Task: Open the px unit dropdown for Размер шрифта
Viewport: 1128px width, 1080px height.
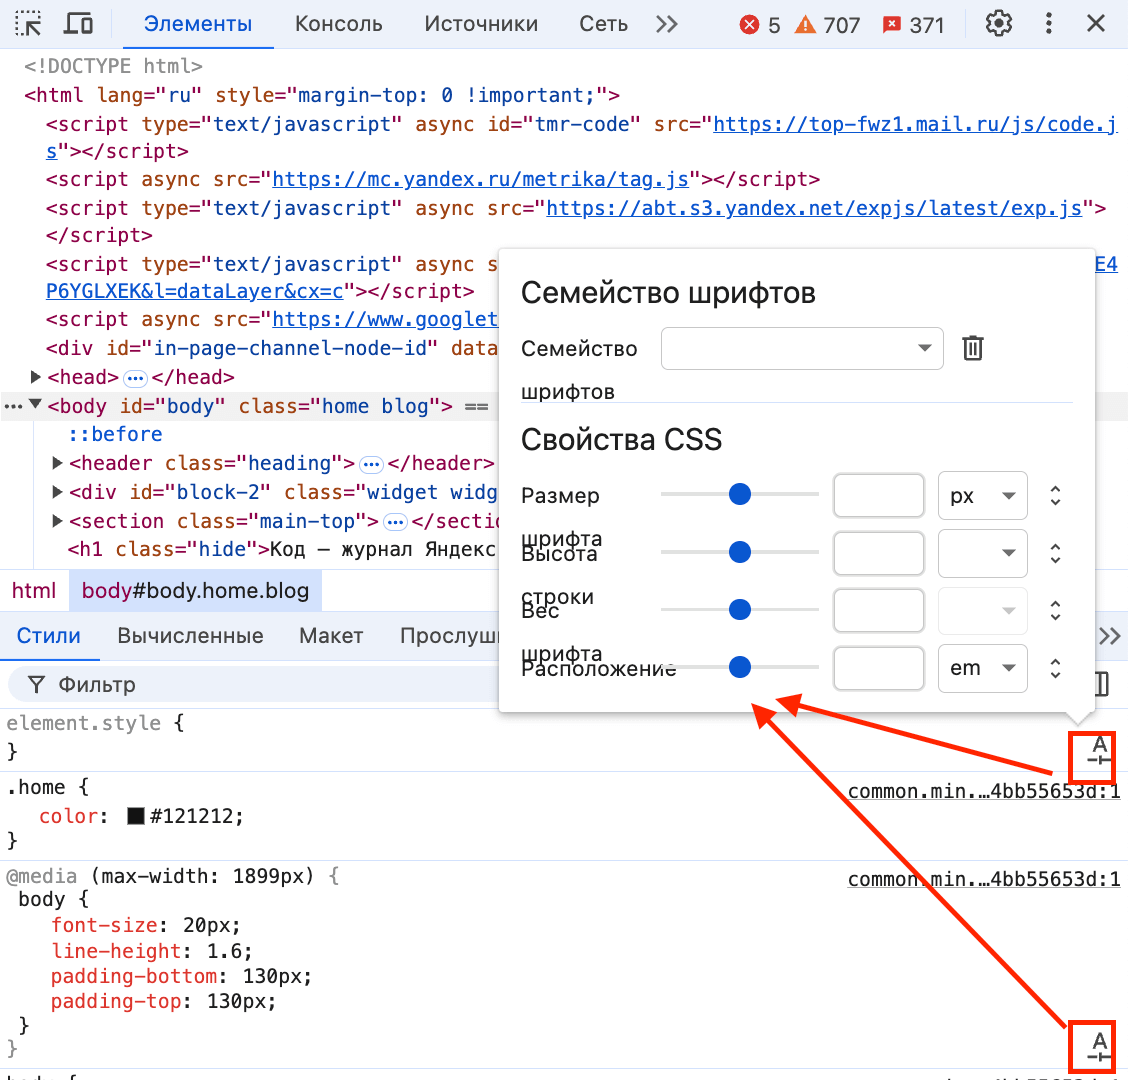Action: pos(982,495)
